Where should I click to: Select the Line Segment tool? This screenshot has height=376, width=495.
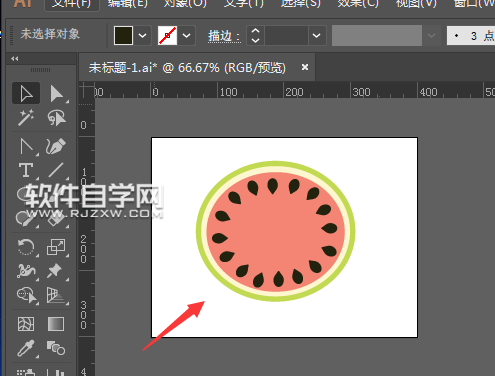point(56,170)
